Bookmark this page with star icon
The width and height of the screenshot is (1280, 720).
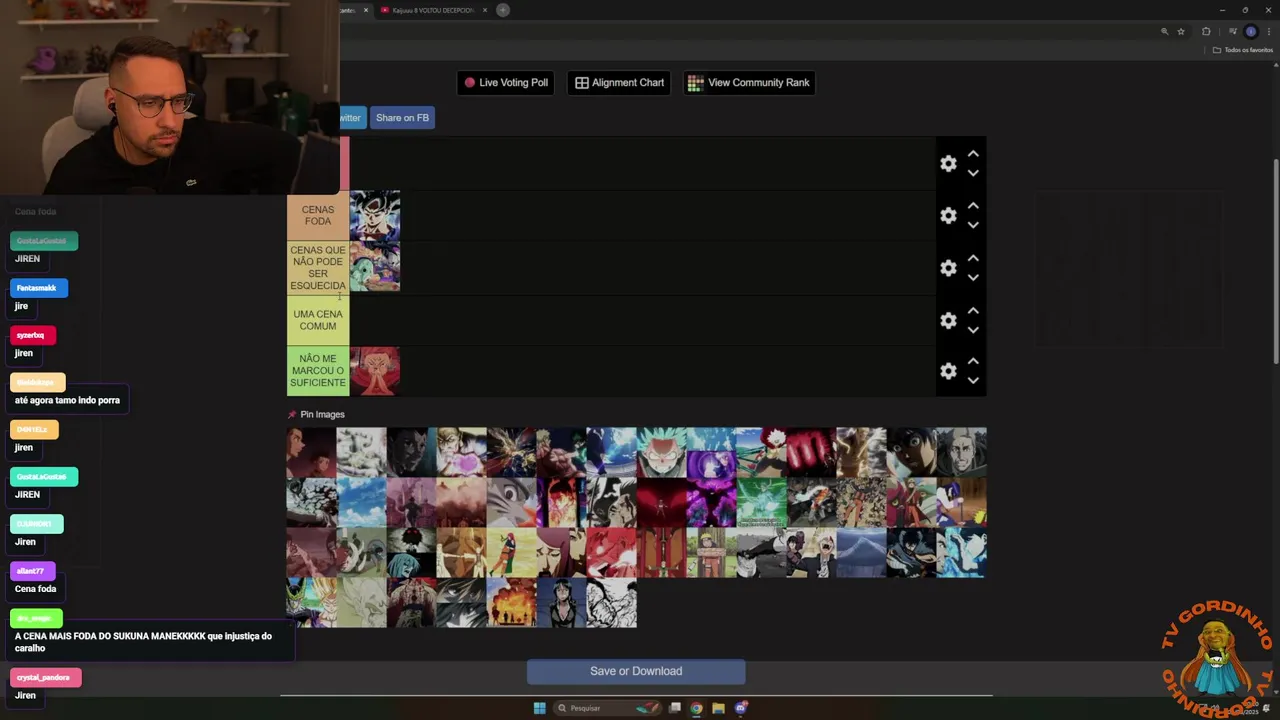[1181, 32]
